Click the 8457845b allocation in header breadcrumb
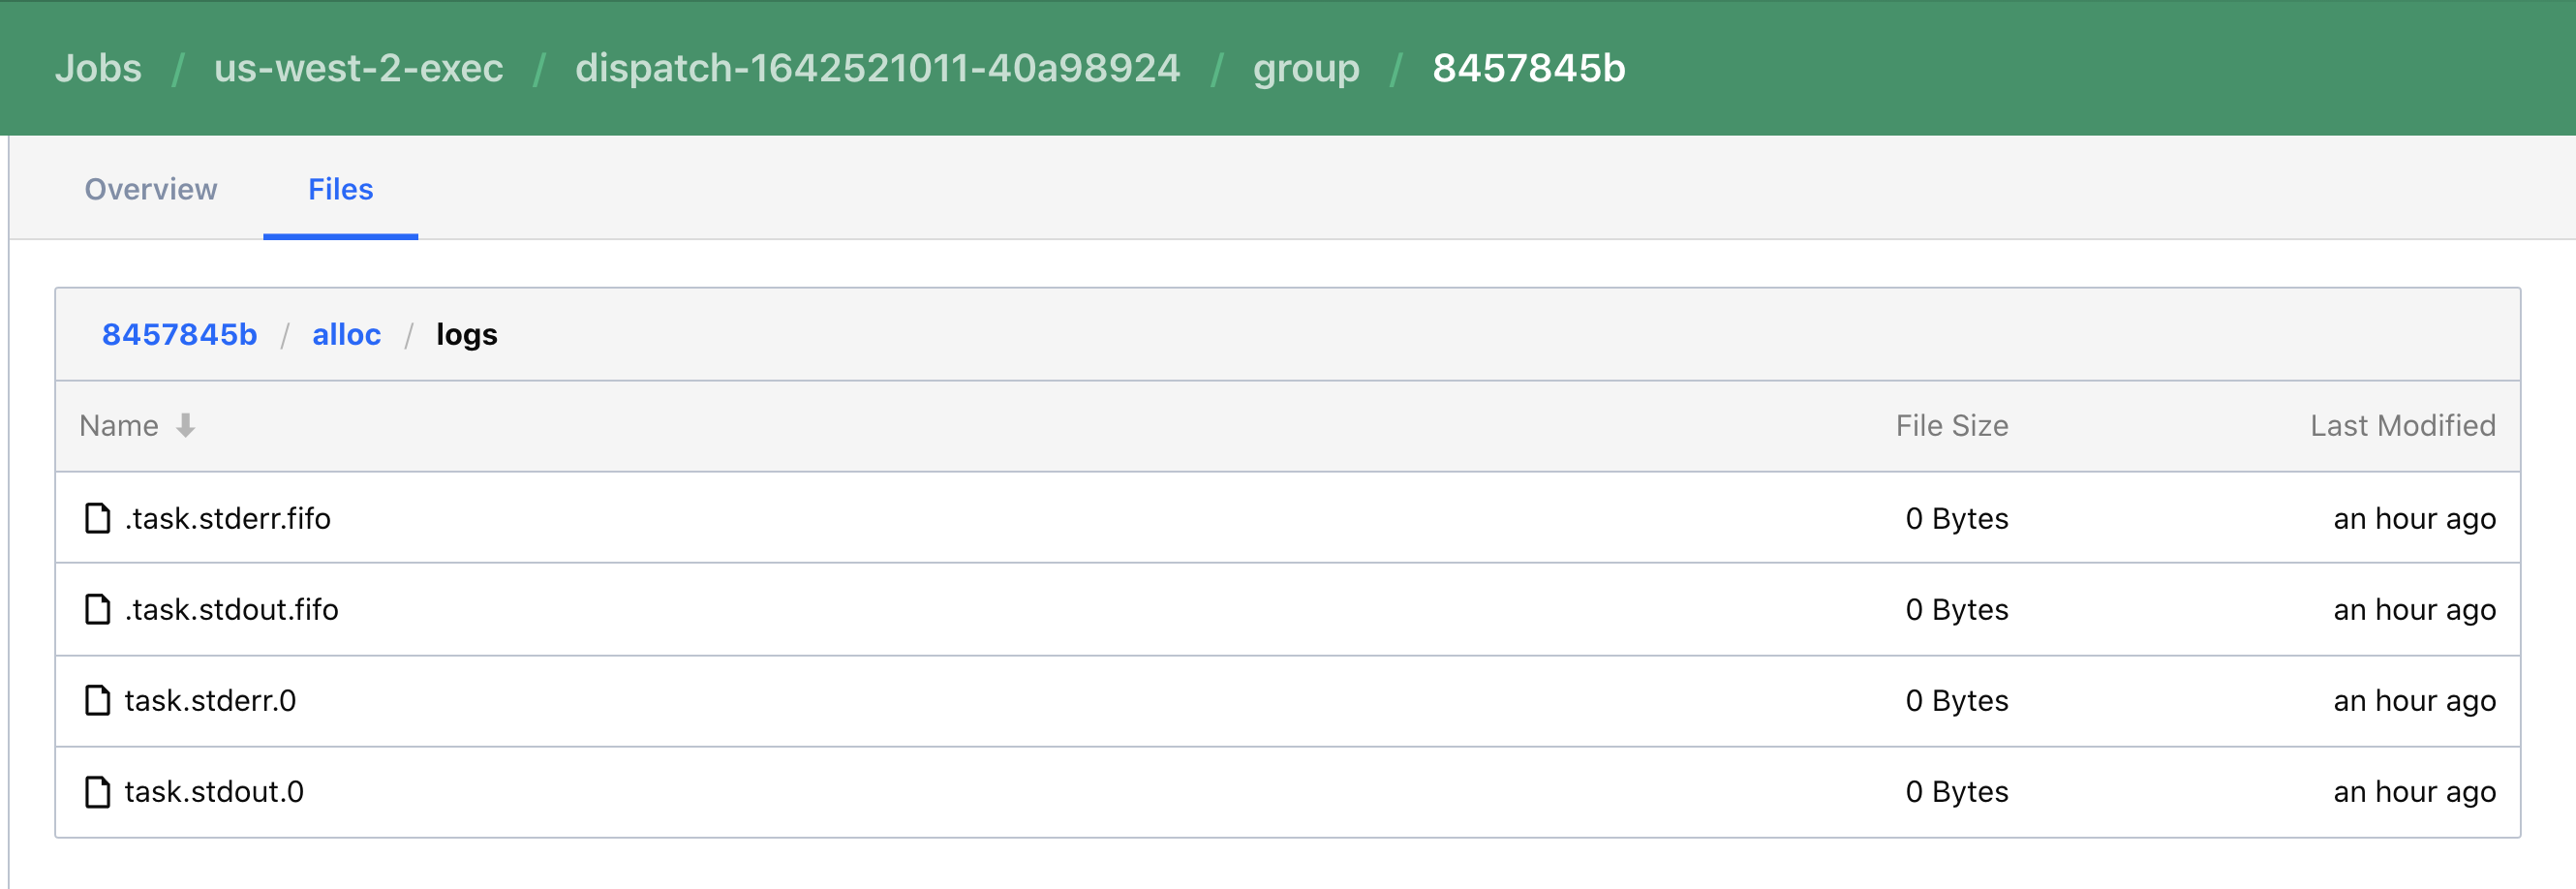The image size is (2576, 889). coord(1528,68)
